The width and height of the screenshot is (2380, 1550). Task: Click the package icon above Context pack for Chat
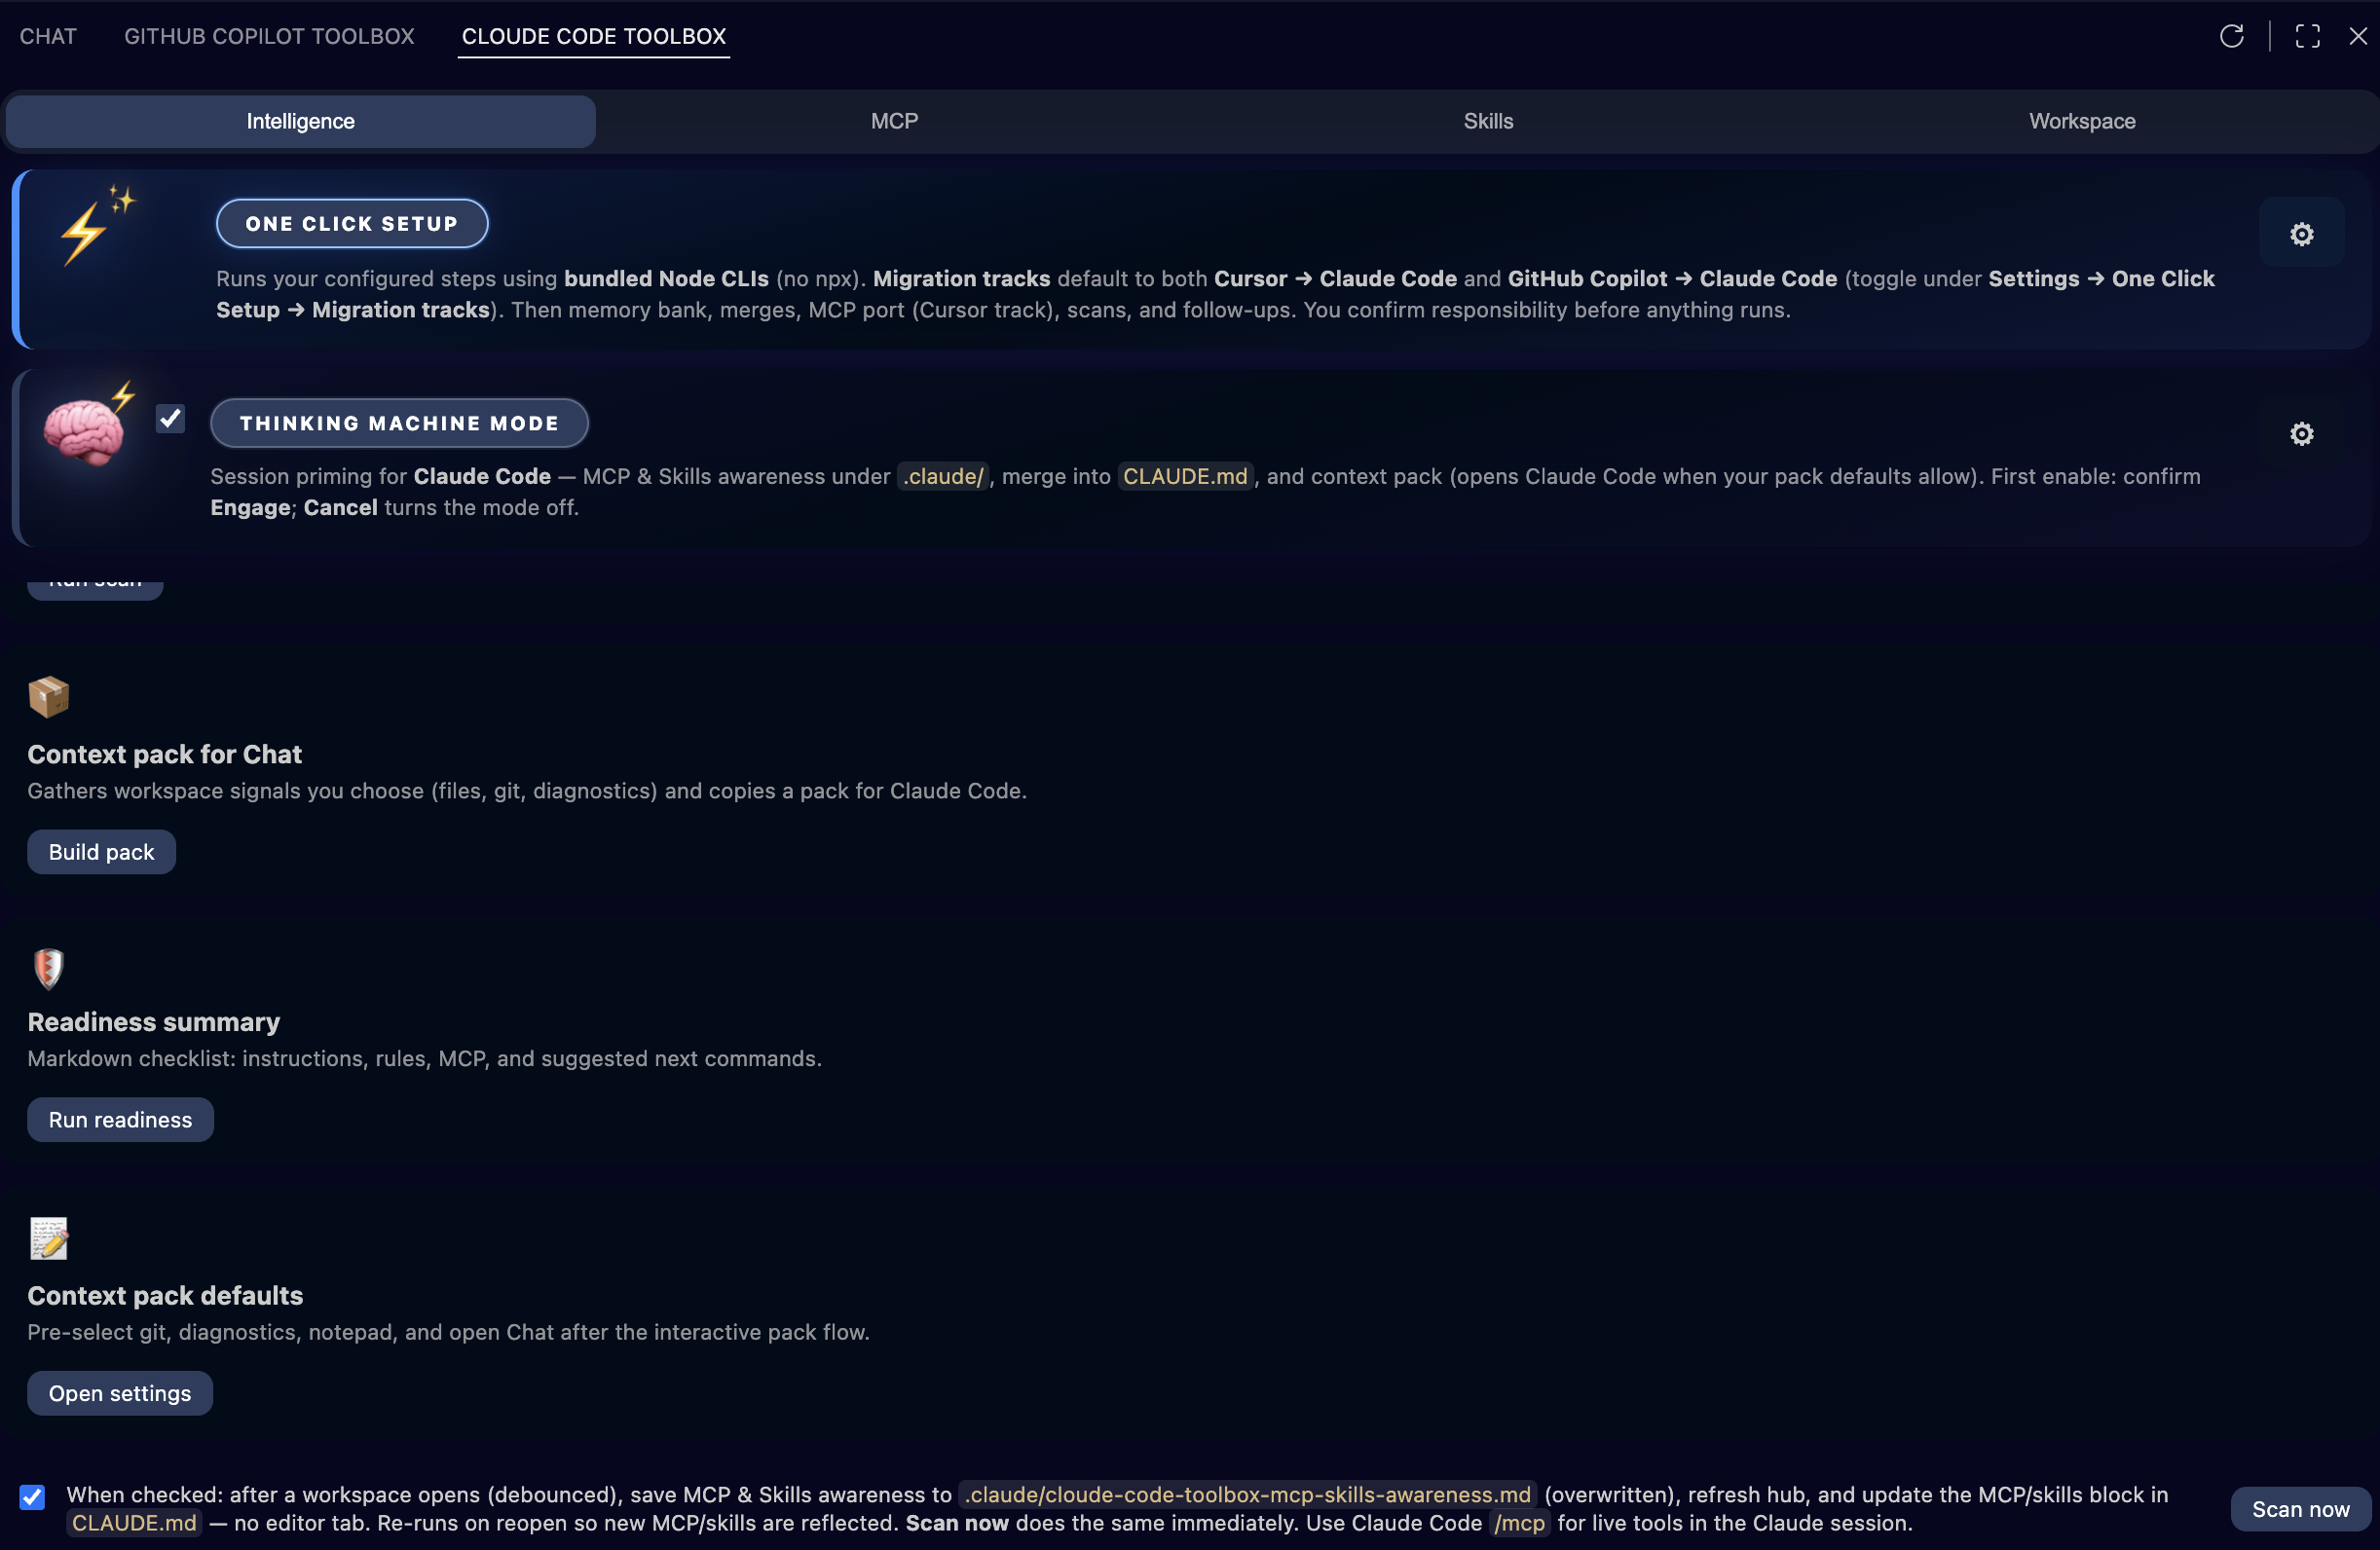click(x=48, y=697)
